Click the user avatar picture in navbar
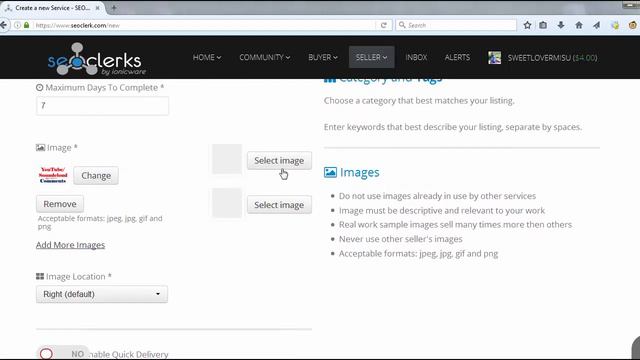 point(494,58)
